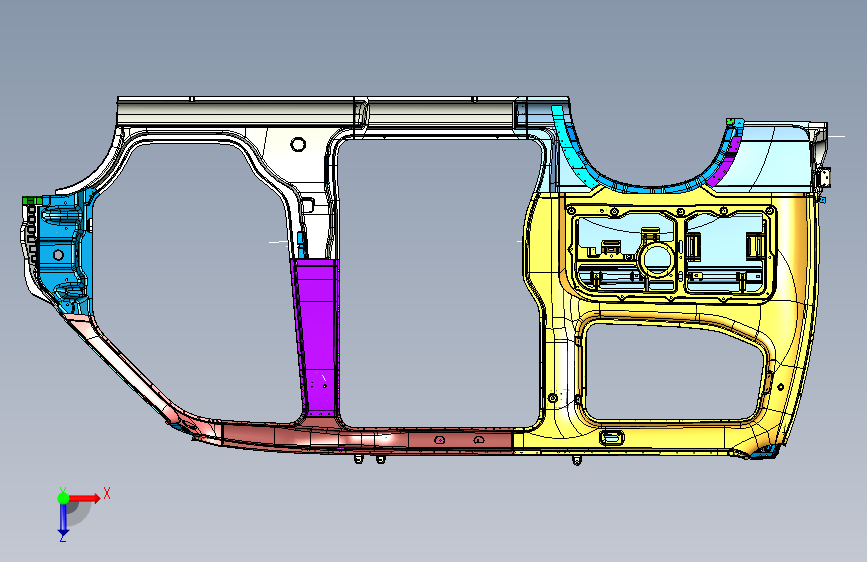Pick the oblong slot in the yellow sill
The height and width of the screenshot is (562, 867).
[612, 438]
